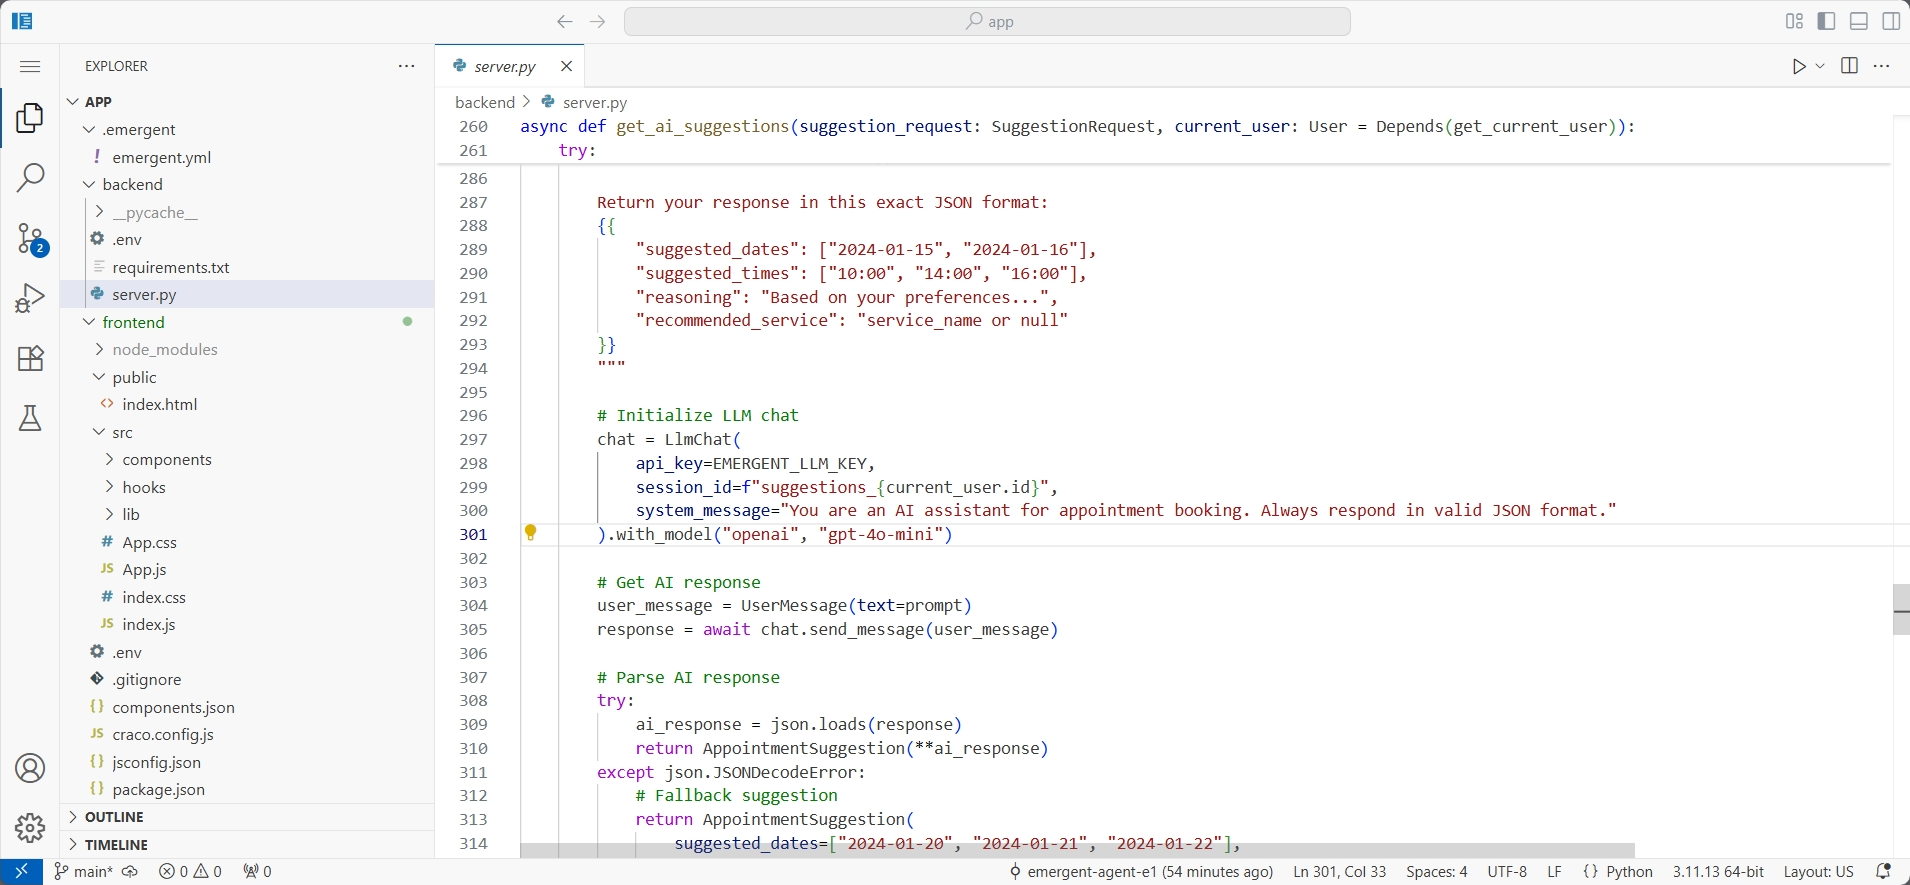Close the server.py tab
This screenshot has width=1910, height=885.
pos(566,66)
